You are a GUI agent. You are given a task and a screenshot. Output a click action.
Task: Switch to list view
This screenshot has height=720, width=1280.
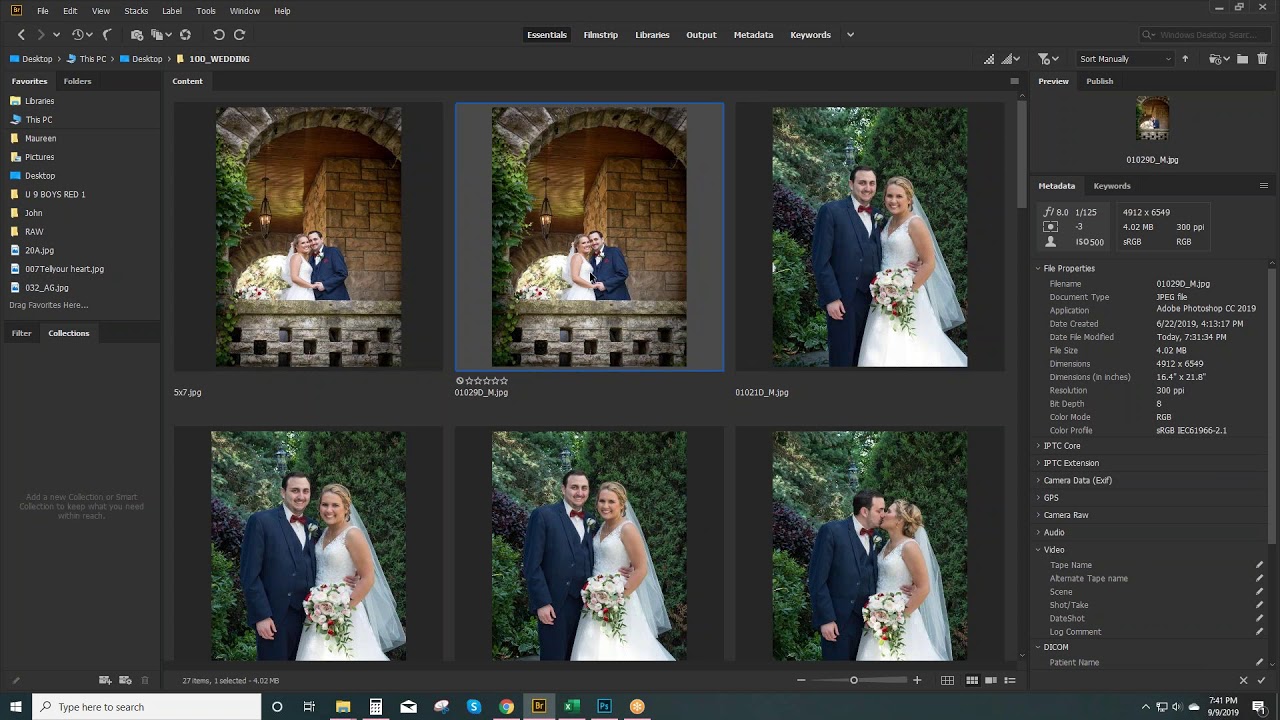[1010, 680]
